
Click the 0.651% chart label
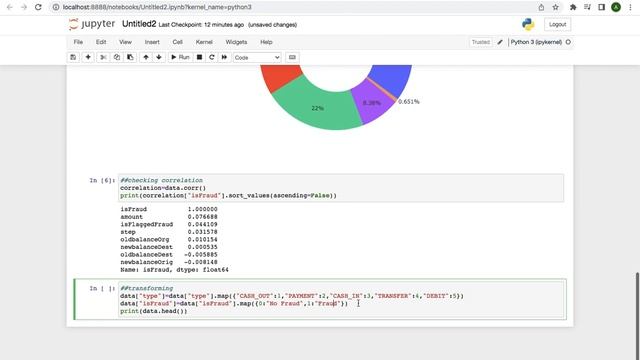409,102
